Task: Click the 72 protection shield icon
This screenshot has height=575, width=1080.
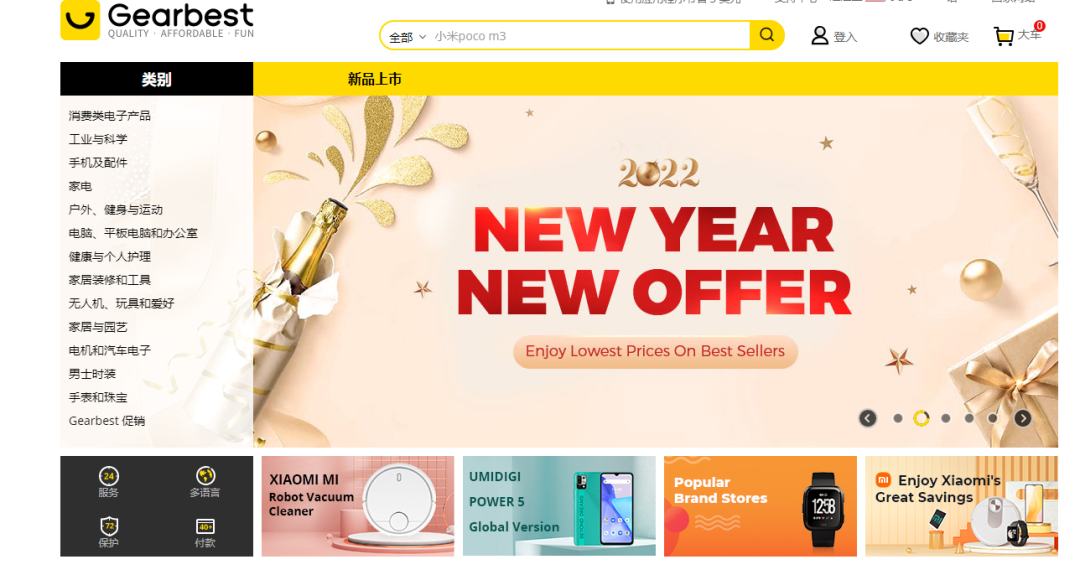Action: pos(109,527)
